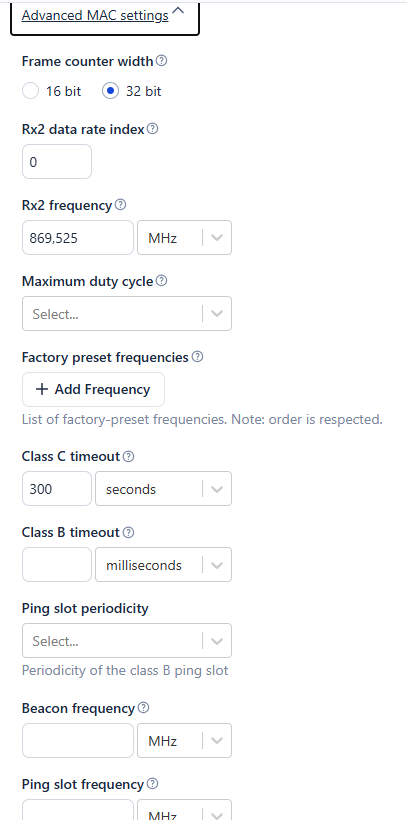Open help tooltip for Frame counter width
The width and height of the screenshot is (407, 820).
[162, 61]
